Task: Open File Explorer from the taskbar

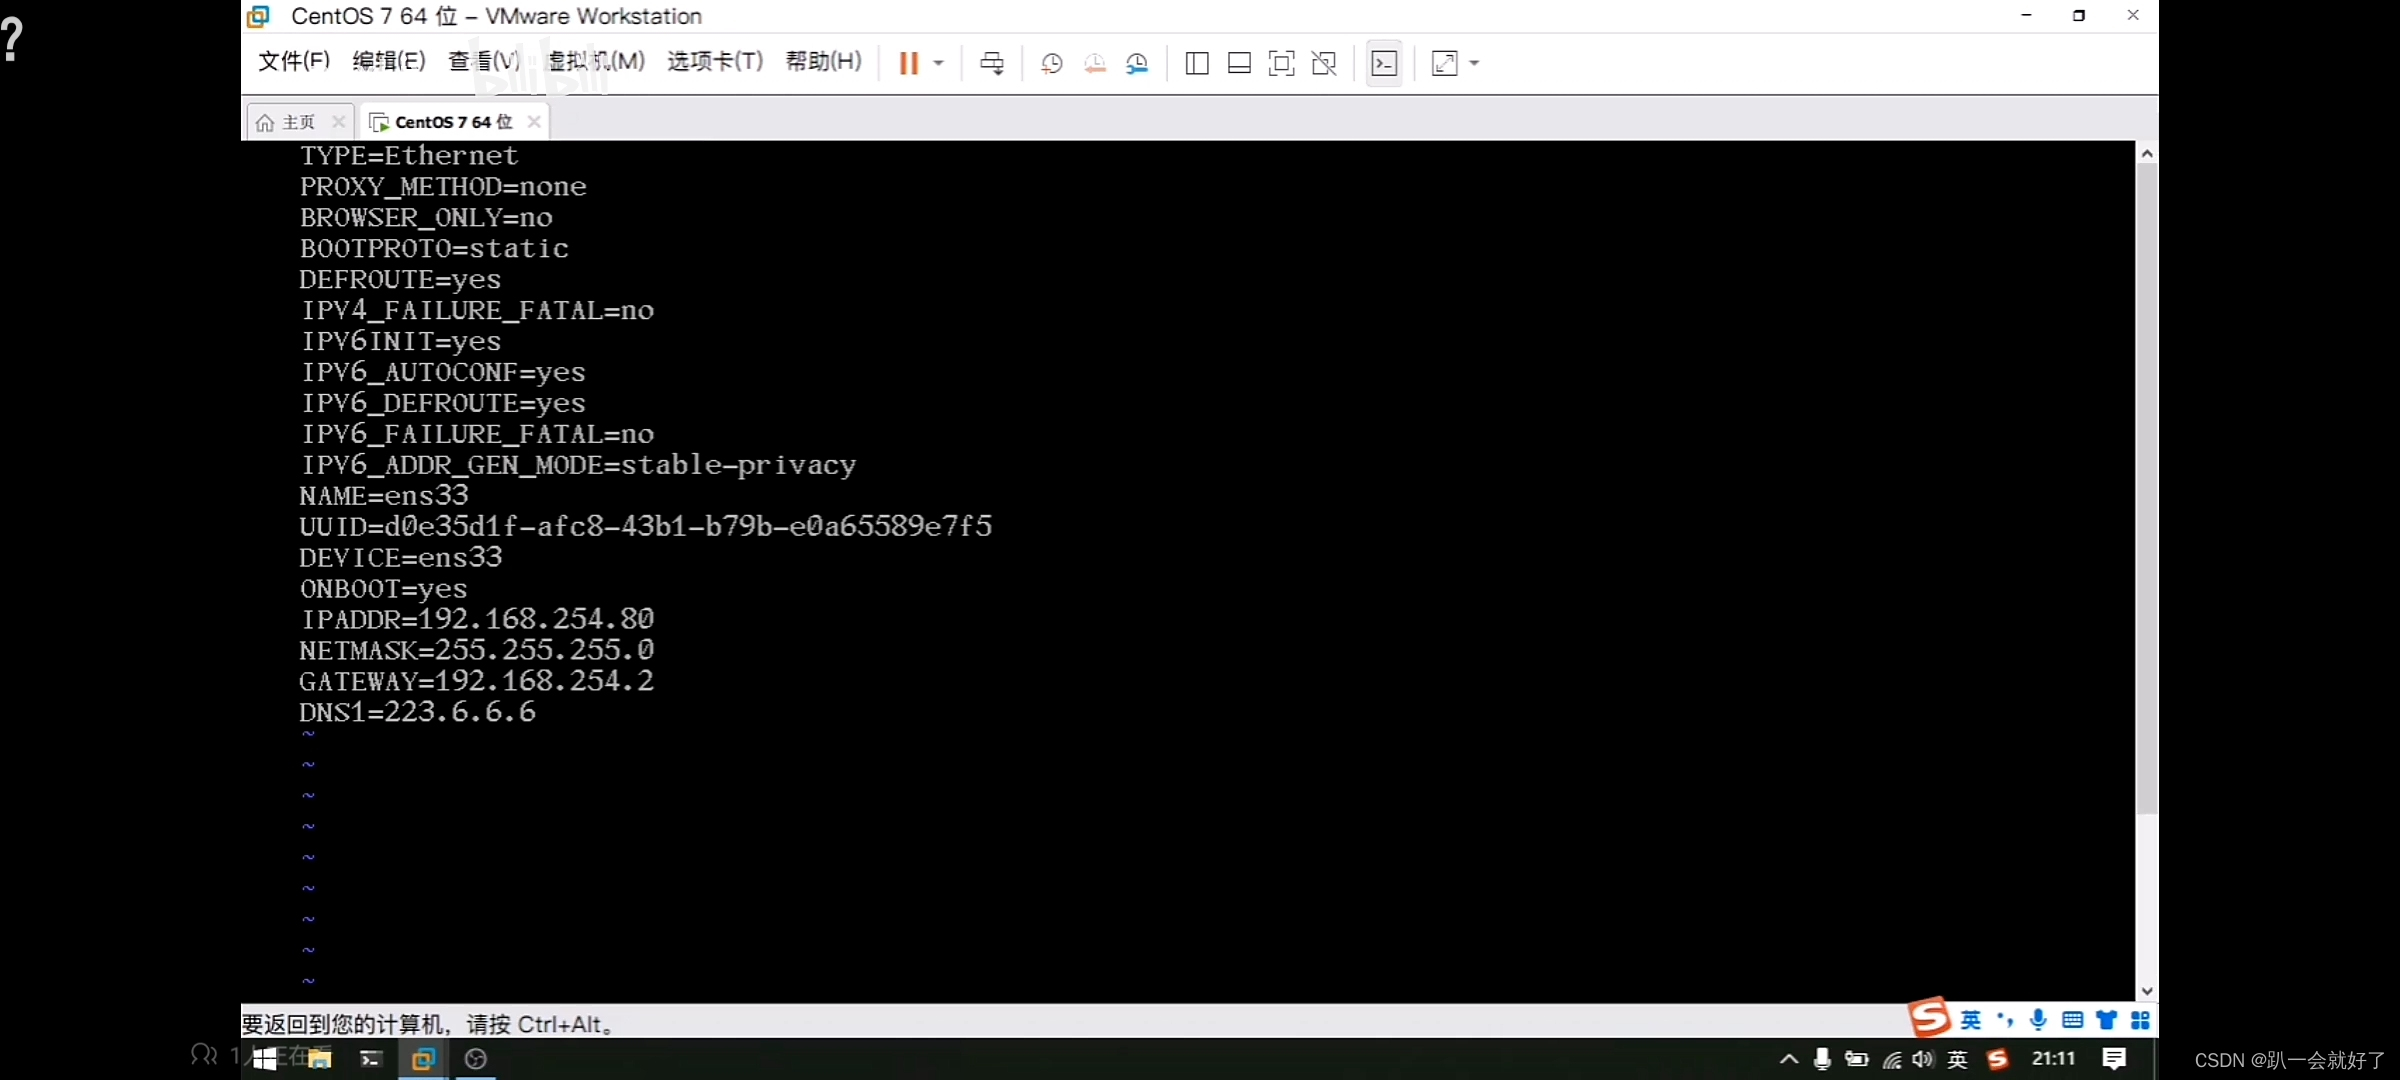Action: [319, 1059]
